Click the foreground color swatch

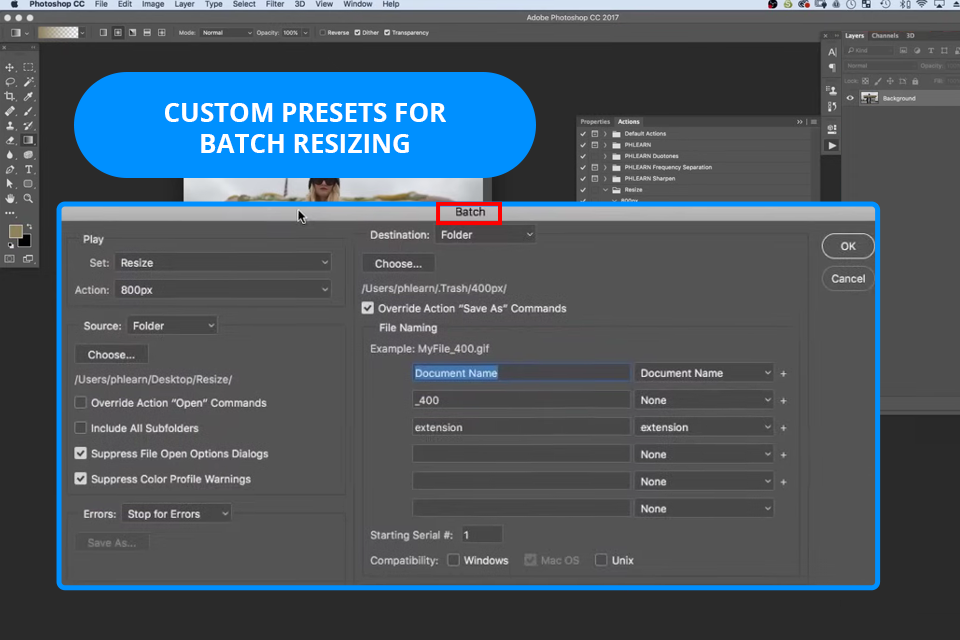click(x=15, y=231)
